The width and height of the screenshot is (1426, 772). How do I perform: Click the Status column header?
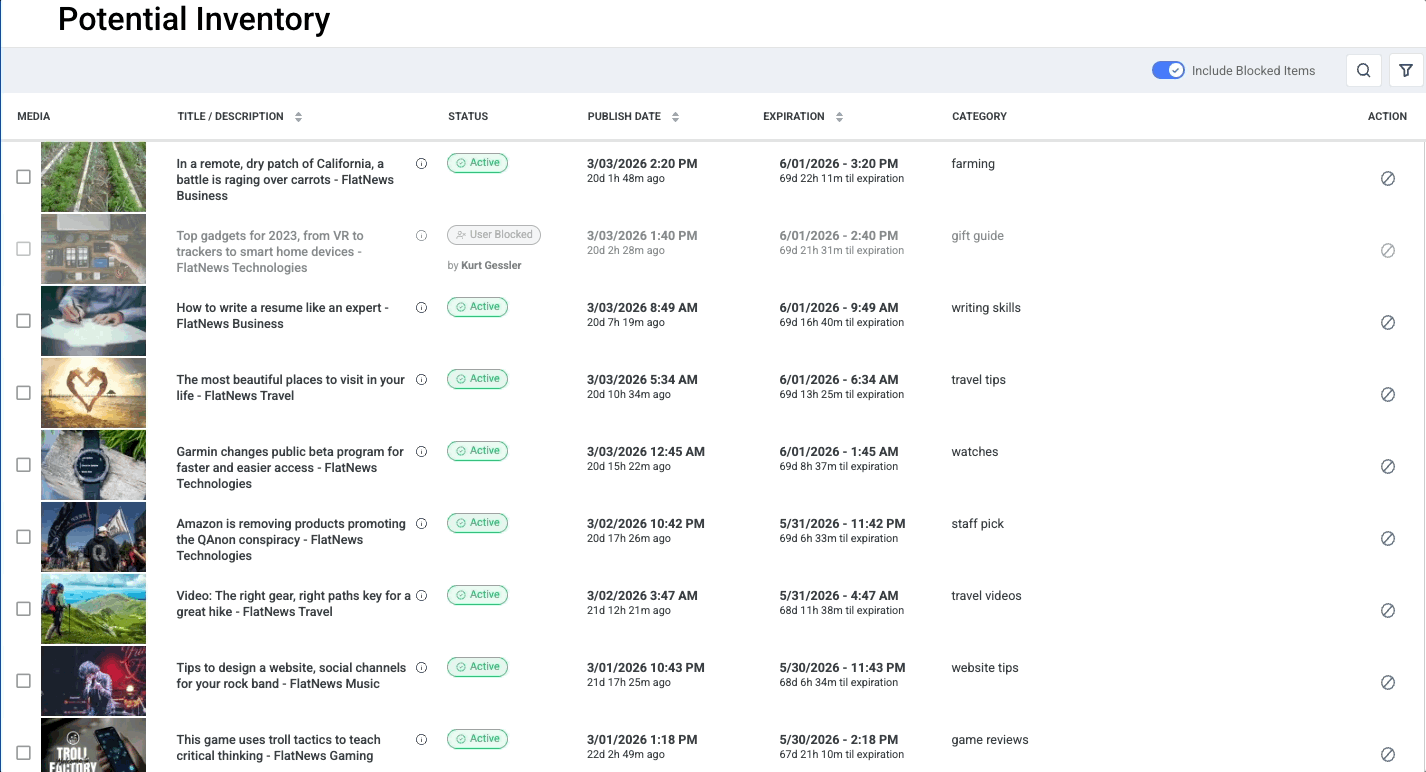click(468, 117)
